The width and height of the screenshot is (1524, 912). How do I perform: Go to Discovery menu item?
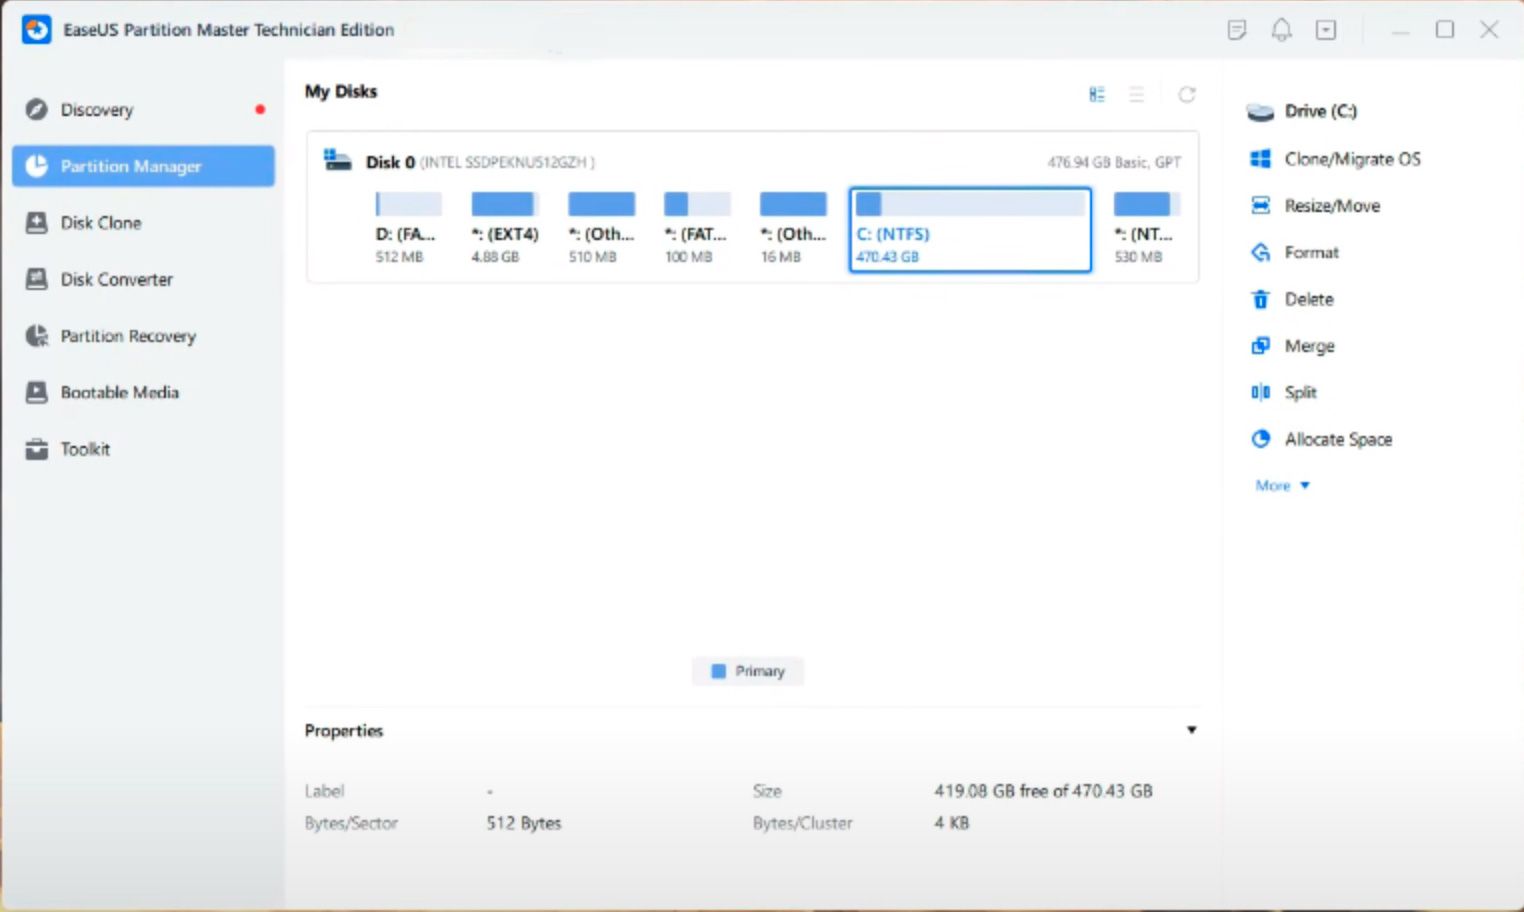pyautogui.click(x=143, y=109)
